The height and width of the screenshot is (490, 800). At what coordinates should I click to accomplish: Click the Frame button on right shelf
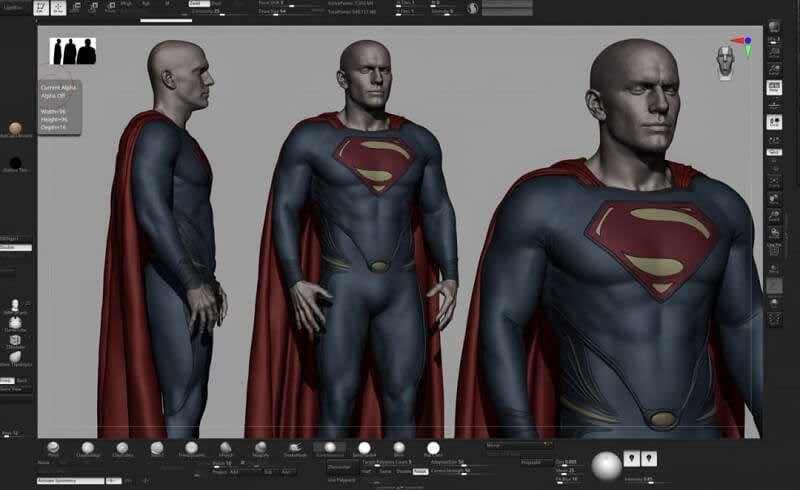[774, 181]
